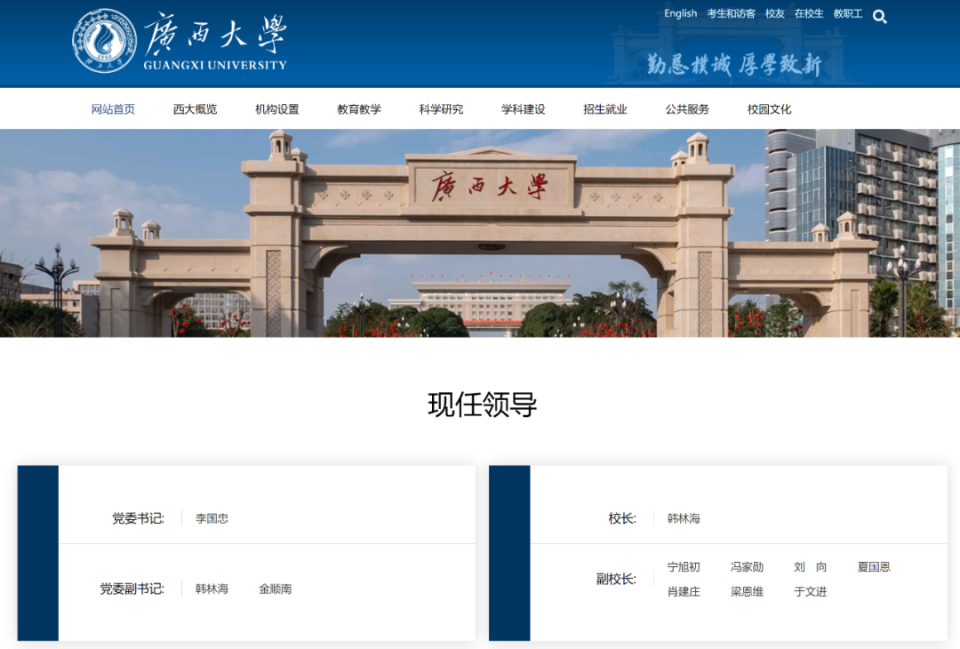Open 肖建庄 vice president profile
Image resolution: width=960 pixels, height=649 pixels.
(684, 591)
